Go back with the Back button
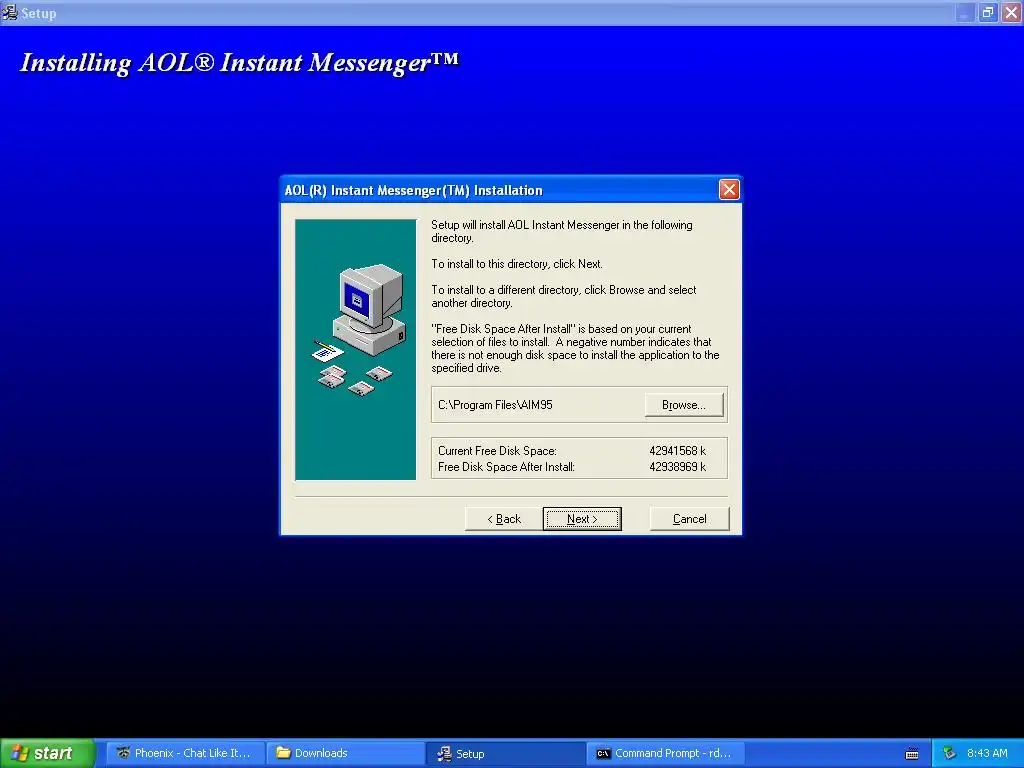The height and width of the screenshot is (768, 1024). tap(504, 519)
